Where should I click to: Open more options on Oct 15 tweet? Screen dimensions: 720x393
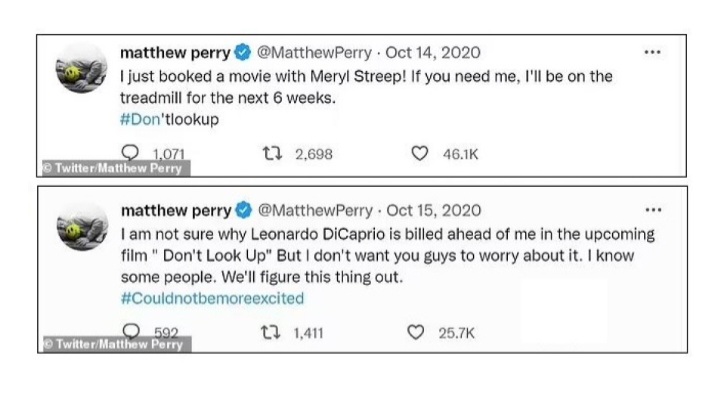click(653, 210)
